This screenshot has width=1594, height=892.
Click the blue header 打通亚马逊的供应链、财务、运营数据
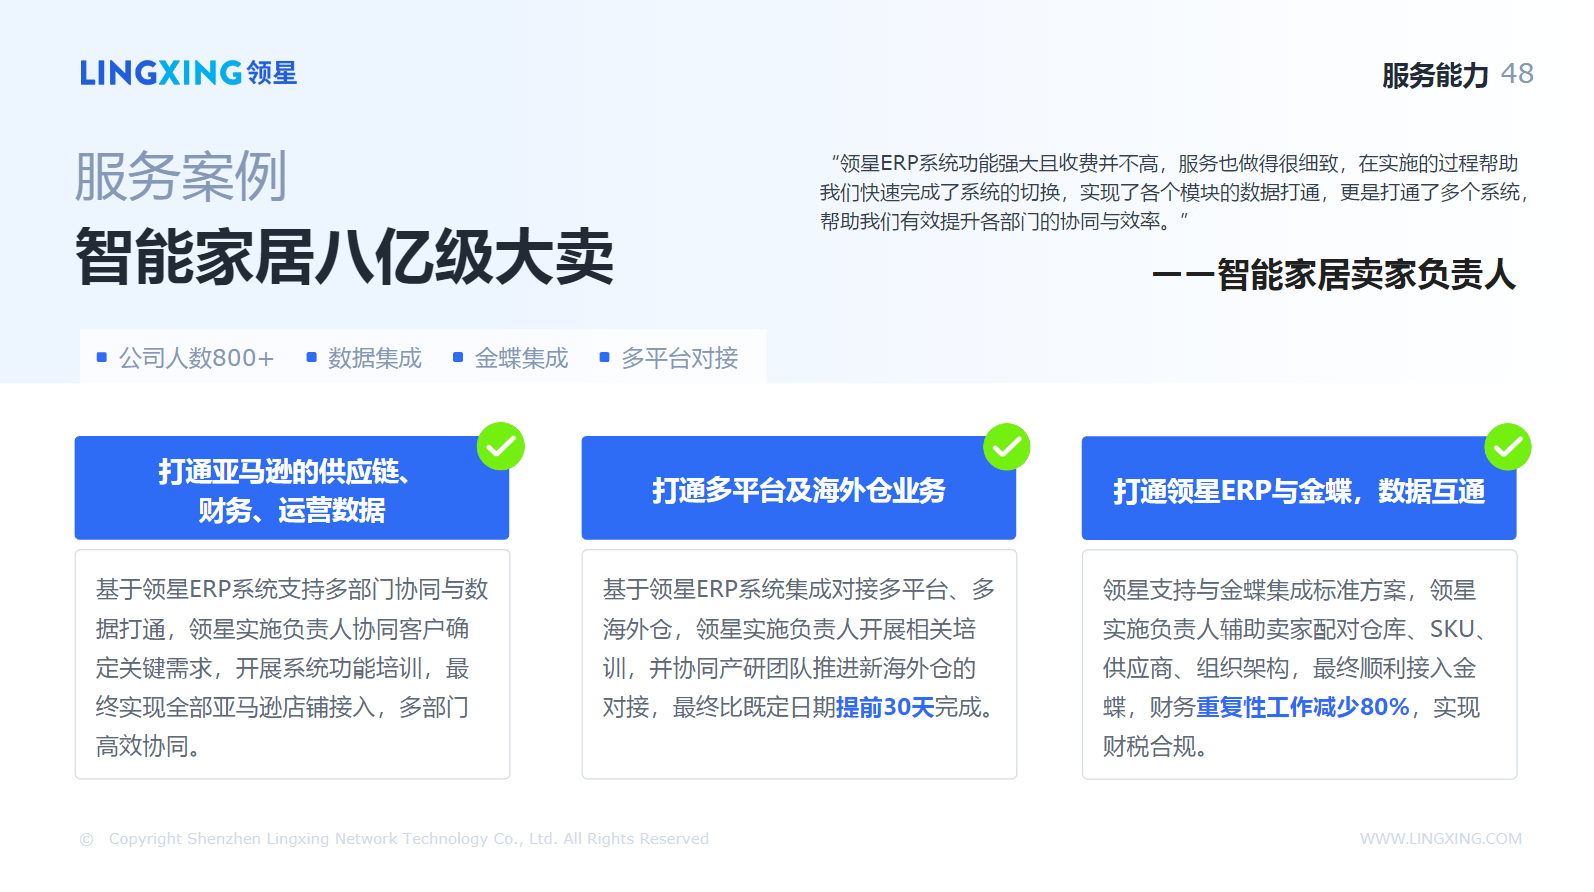[x=292, y=488]
